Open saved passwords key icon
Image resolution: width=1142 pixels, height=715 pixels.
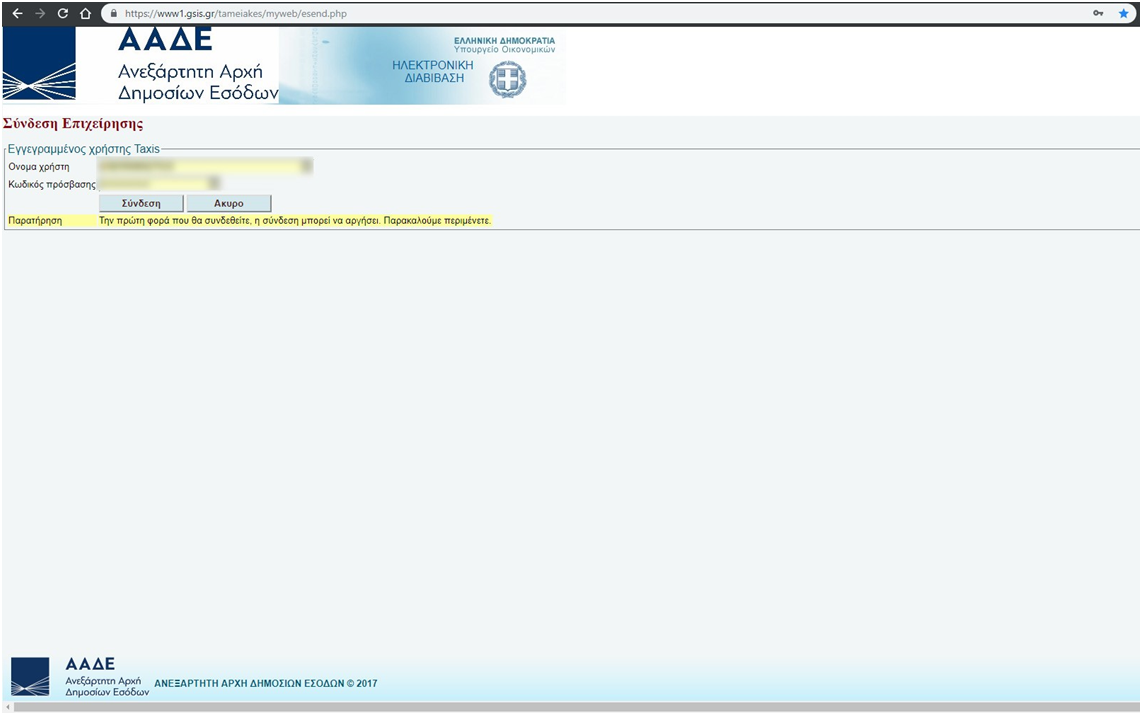click(1098, 14)
